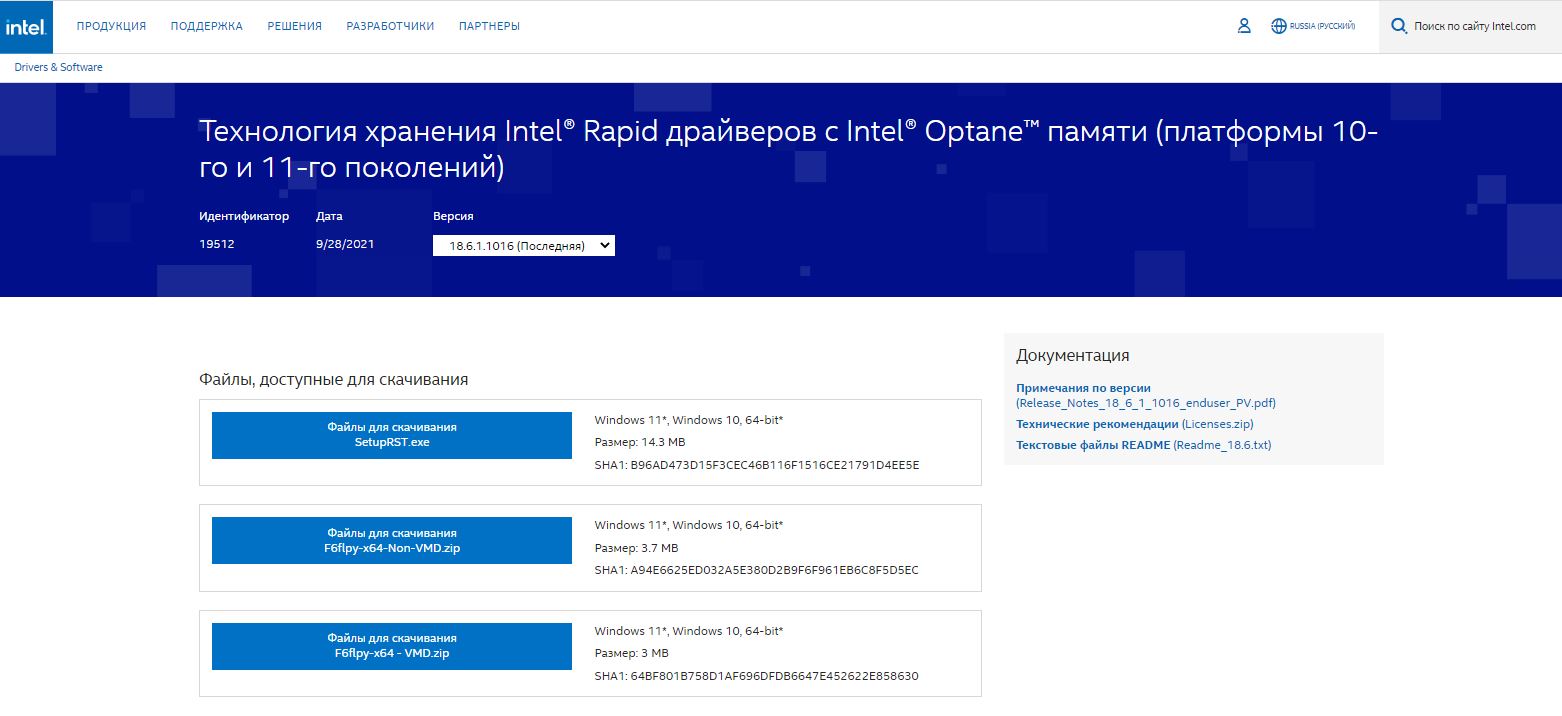Download F6flpy-x64-Non-VMD.zip file
Screen dimensions: 1562x716
click(x=392, y=541)
